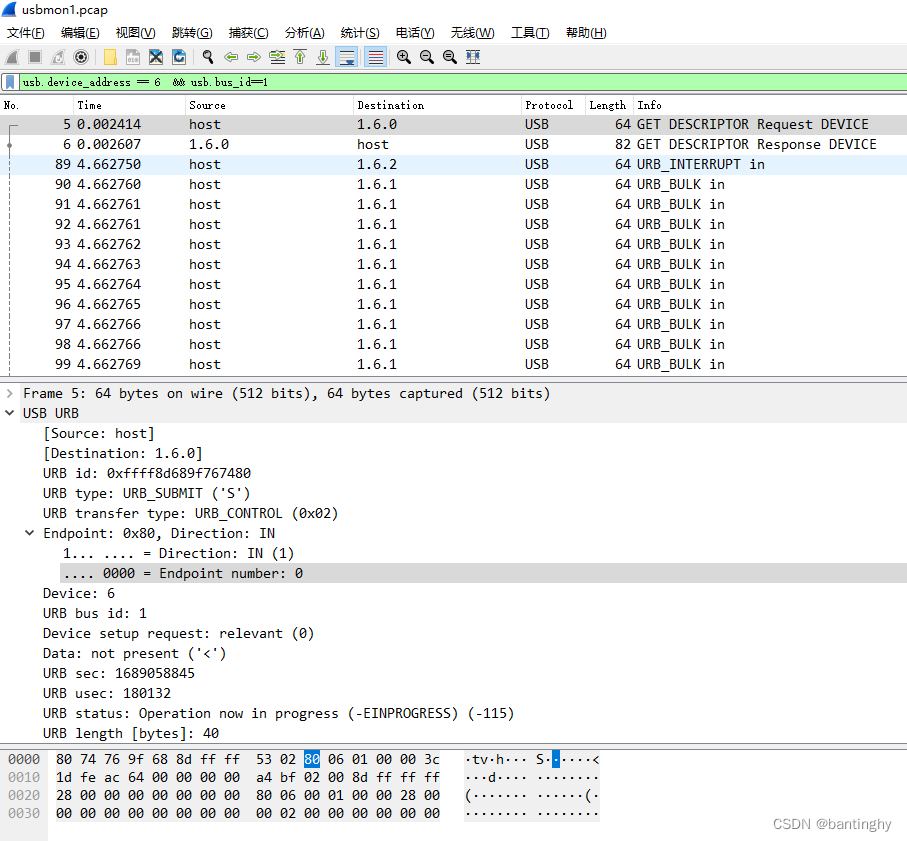Open the 跳转(G) menu
Image resolution: width=907 pixels, height=841 pixels.
[192, 33]
